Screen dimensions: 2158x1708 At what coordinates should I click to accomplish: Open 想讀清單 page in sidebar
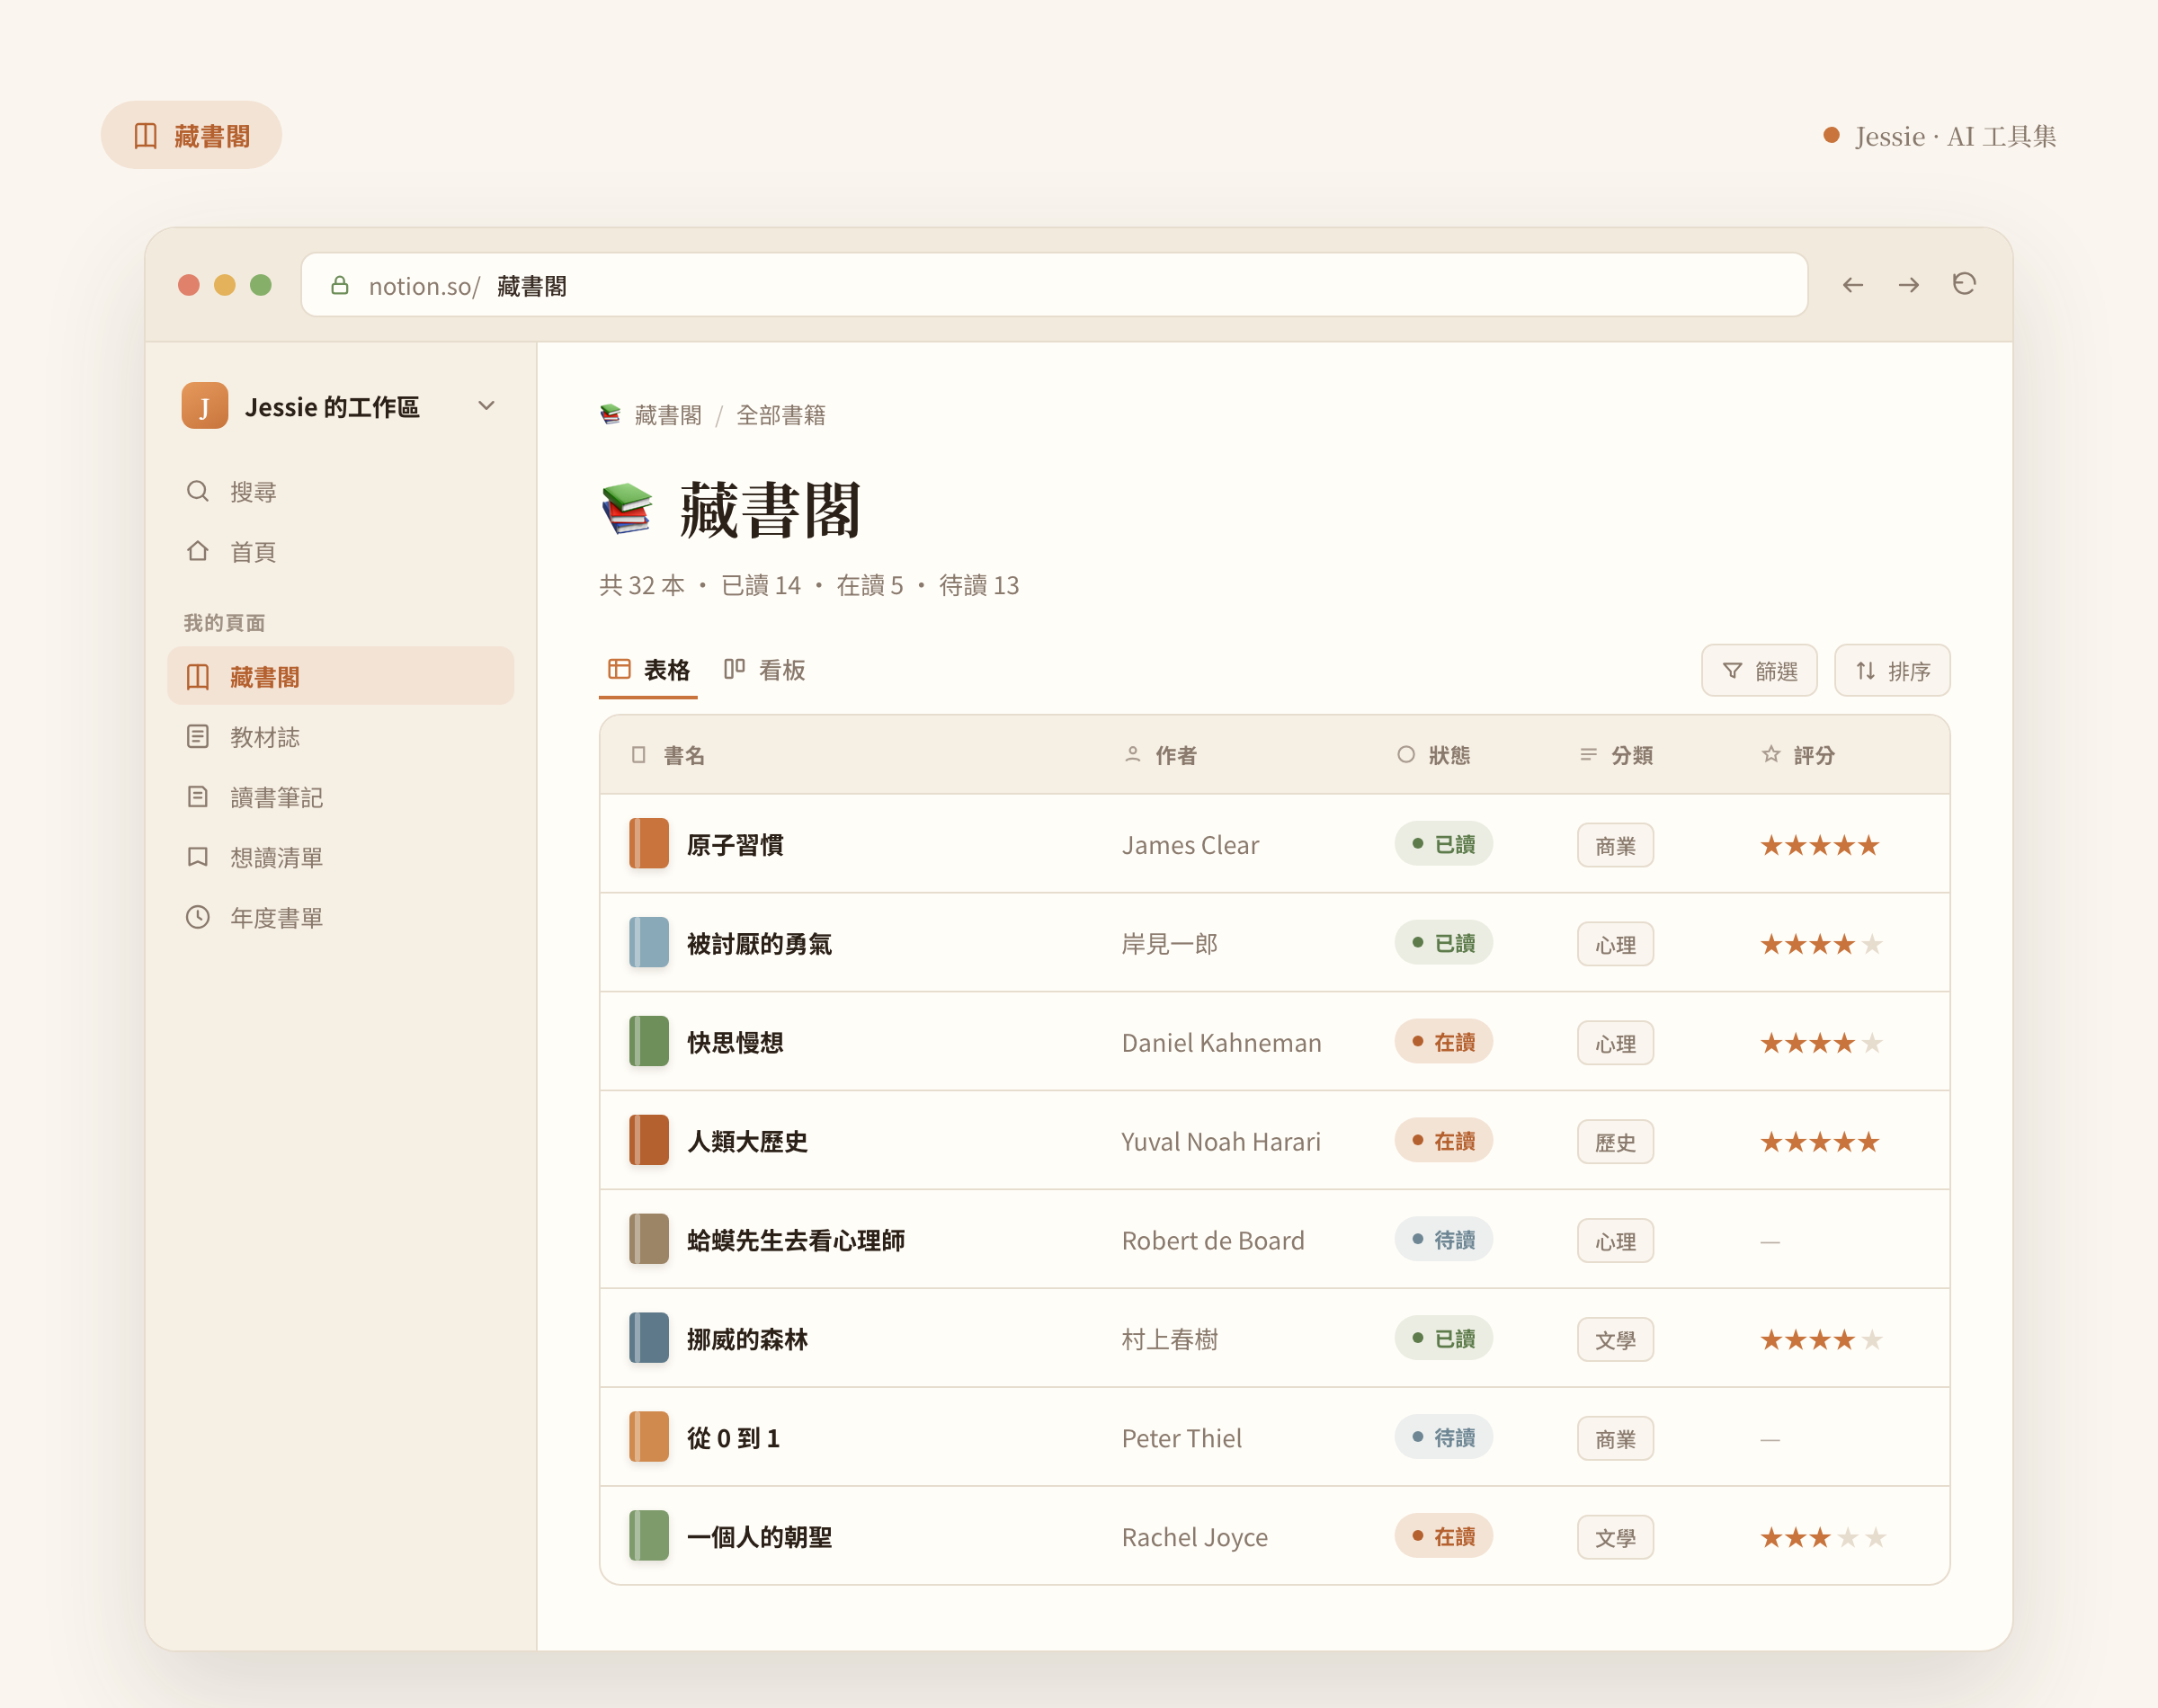coord(341,857)
